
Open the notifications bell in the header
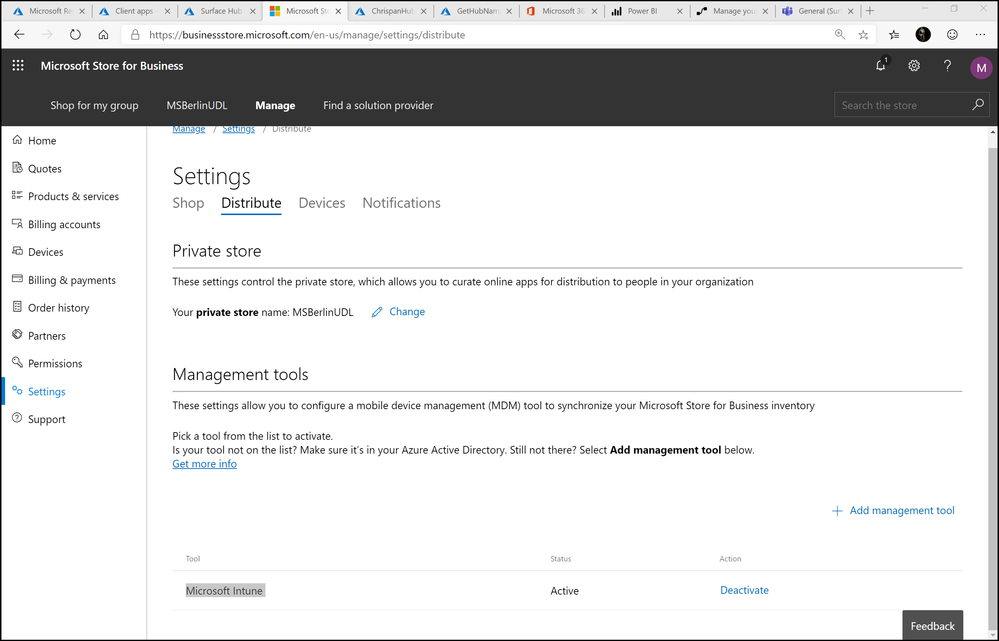point(881,65)
